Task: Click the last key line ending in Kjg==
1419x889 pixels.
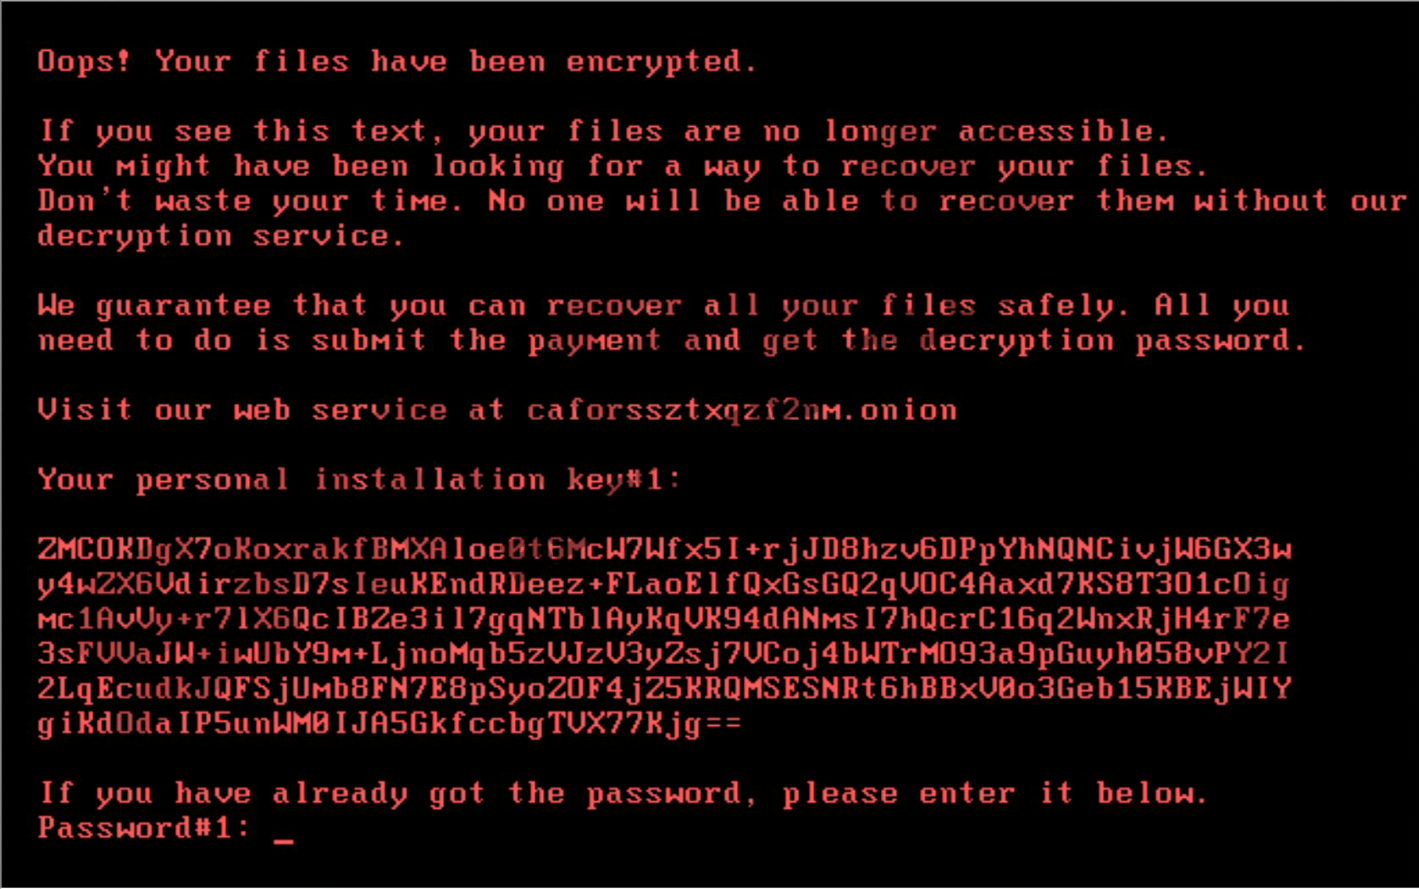Action: pyautogui.click(x=390, y=724)
